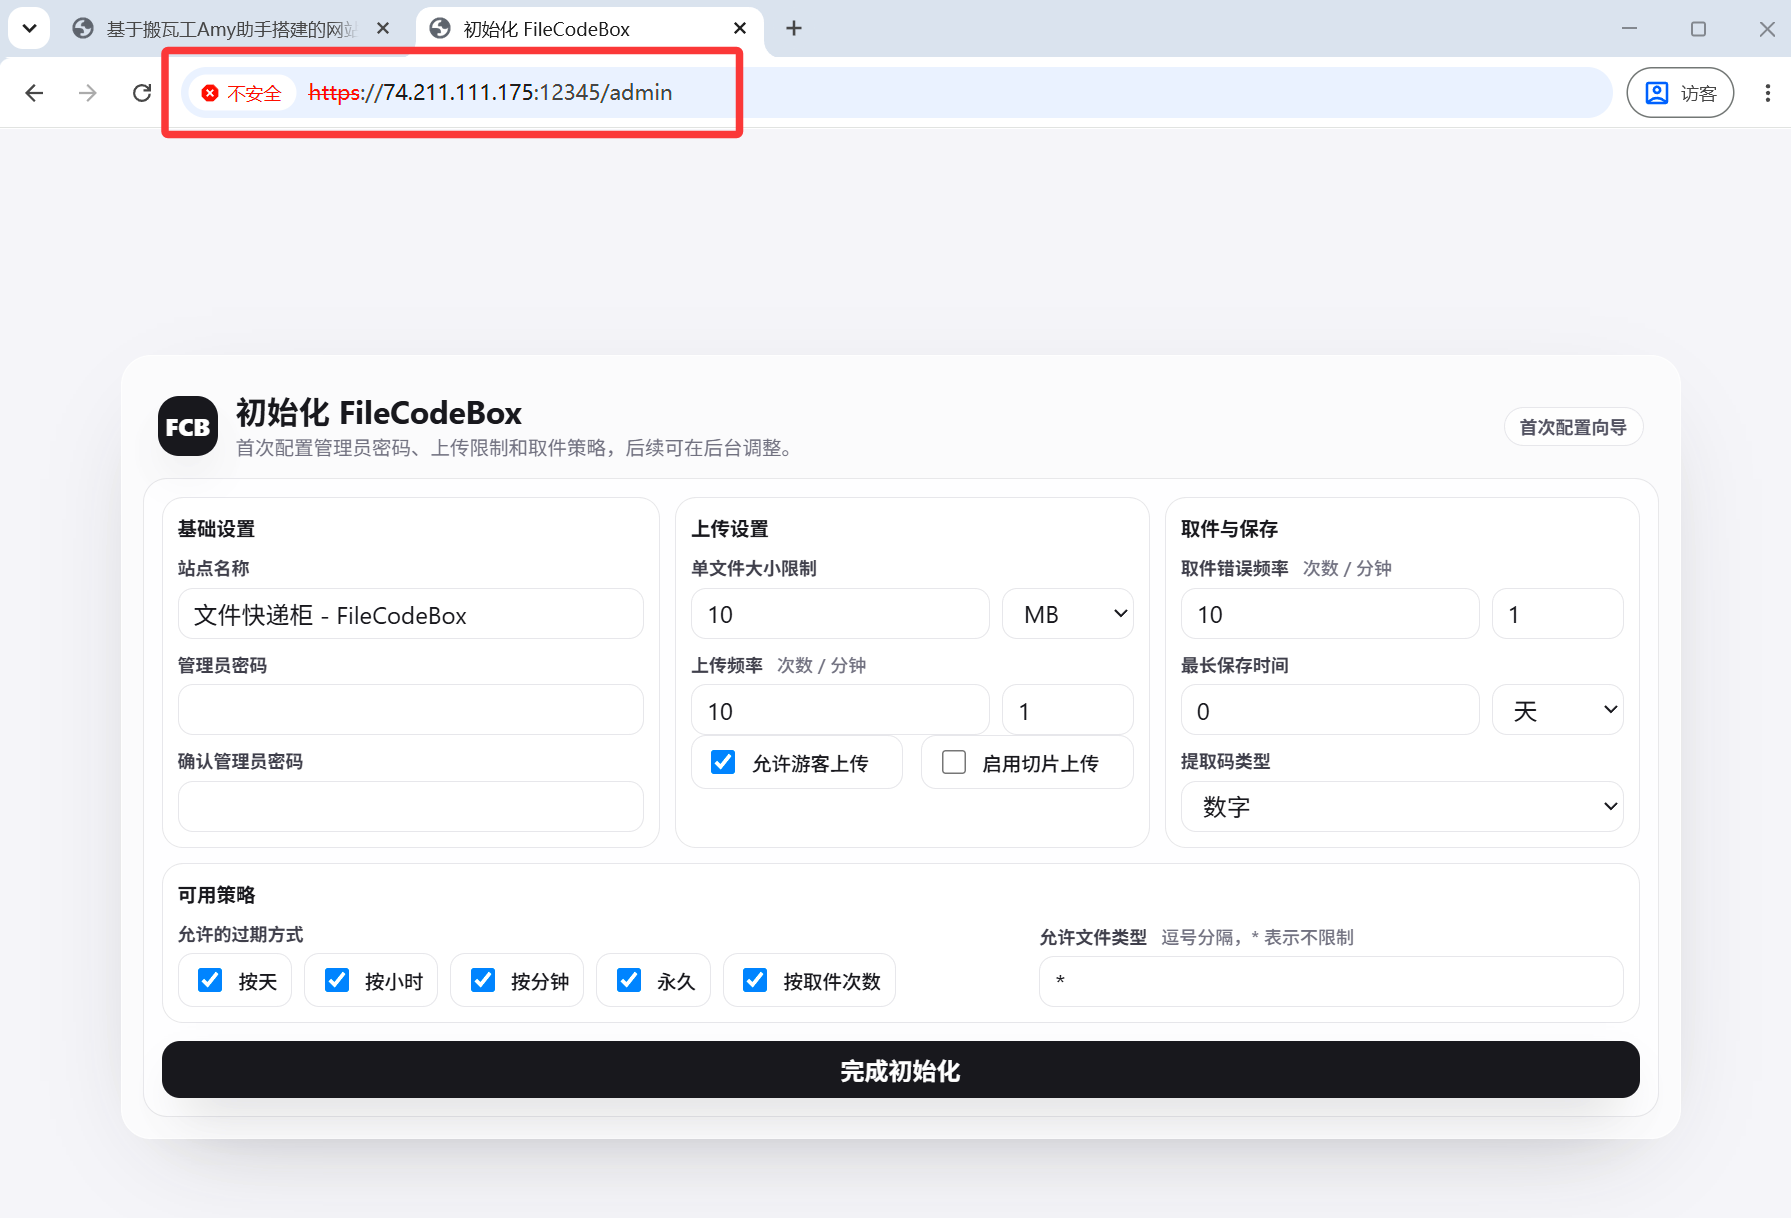Toggle the 按分钟 expiry checkbox

(x=483, y=980)
